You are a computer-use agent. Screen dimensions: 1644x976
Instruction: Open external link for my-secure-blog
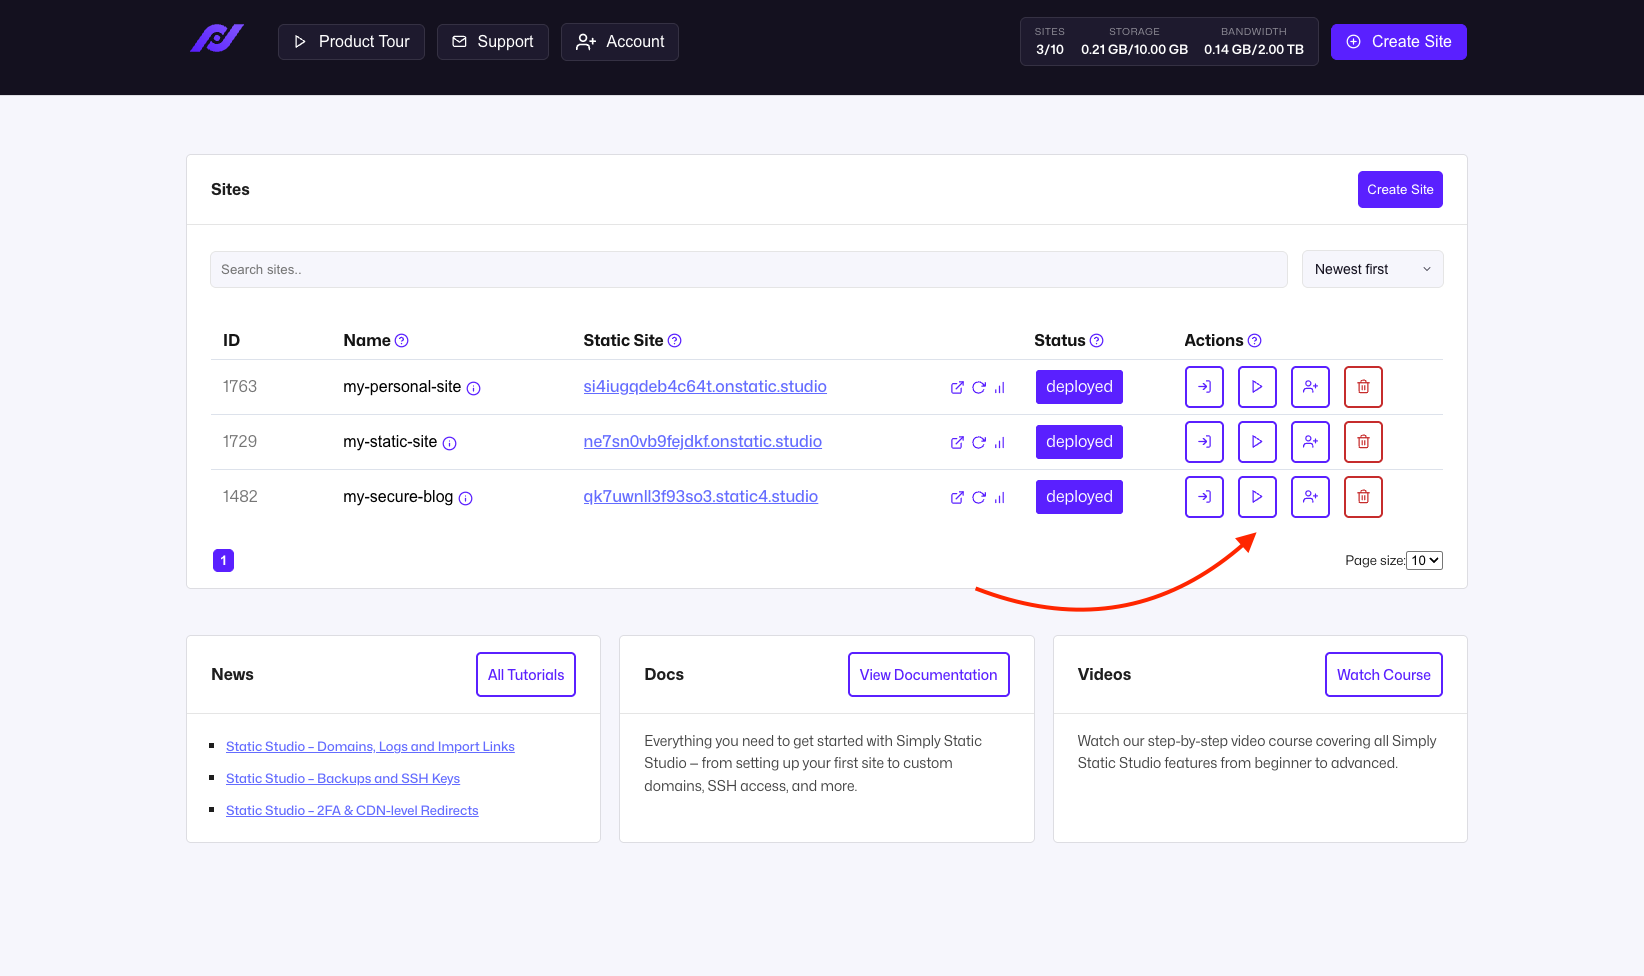click(957, 498)
